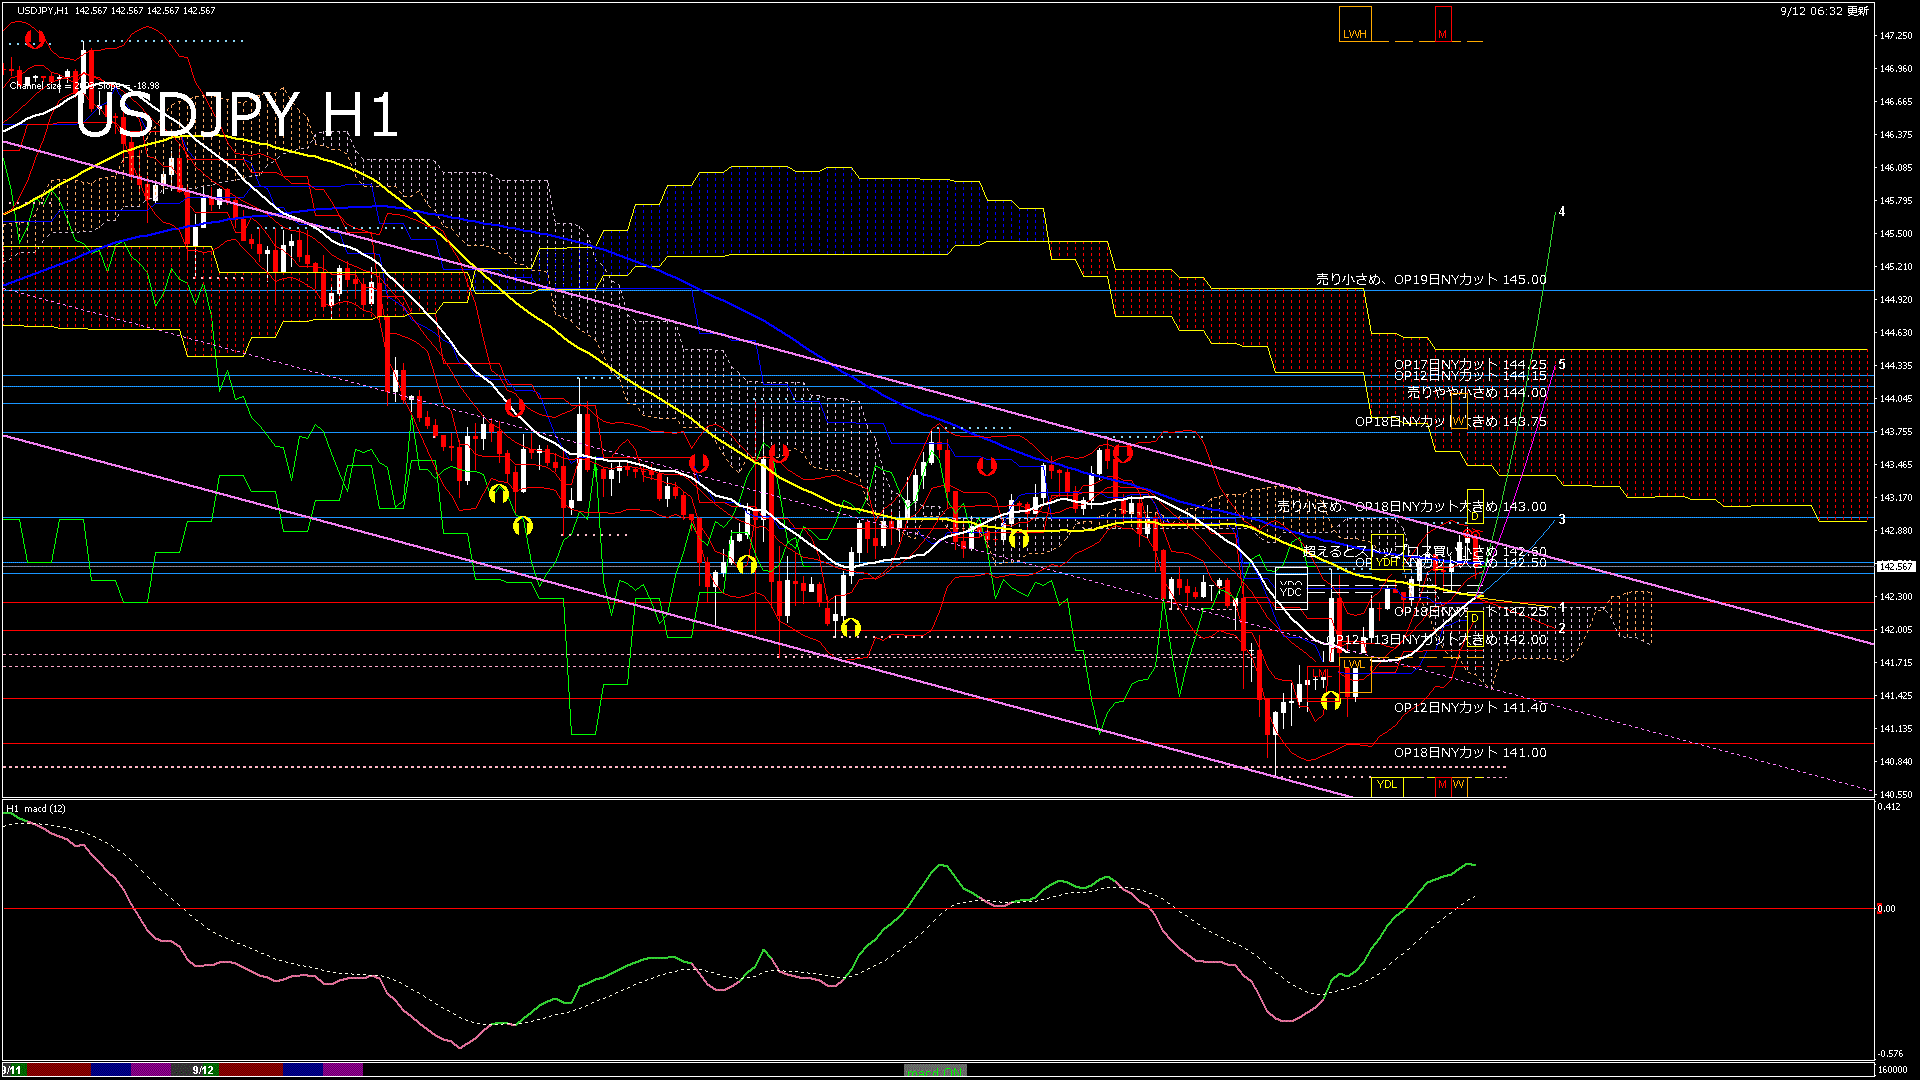
Task: Click the LWH marker box at chart top
Action: (x=1355, y=24)
